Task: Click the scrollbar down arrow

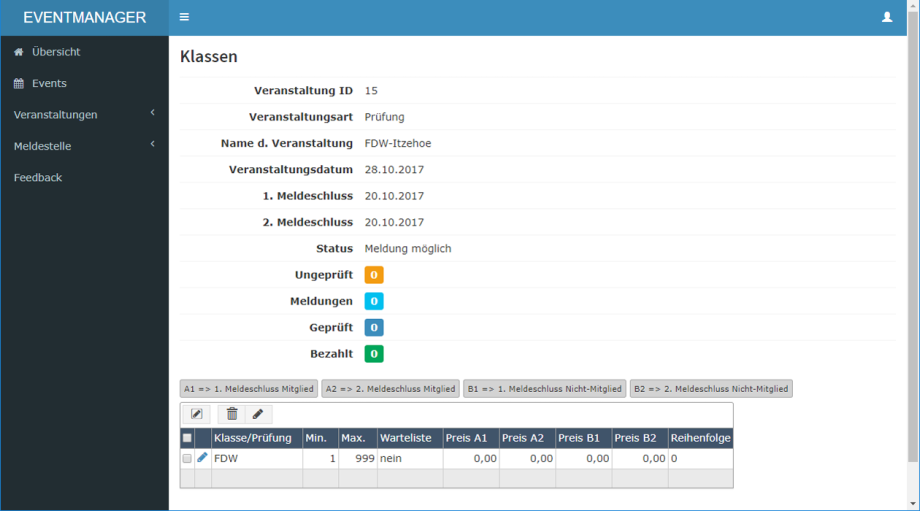Action: point(913,504)
